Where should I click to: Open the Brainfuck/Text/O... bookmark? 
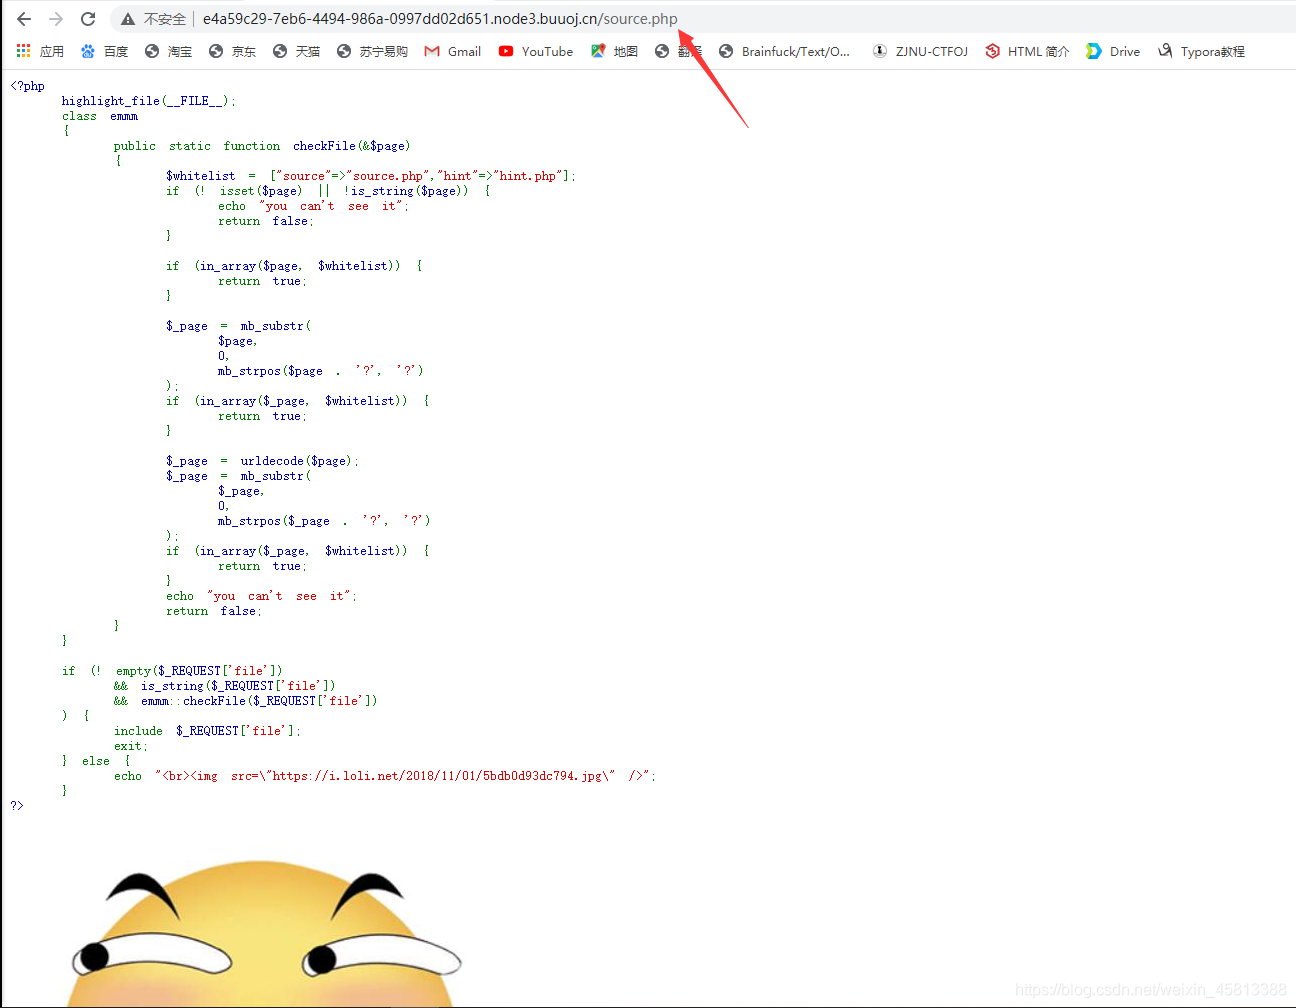[784, 51]
